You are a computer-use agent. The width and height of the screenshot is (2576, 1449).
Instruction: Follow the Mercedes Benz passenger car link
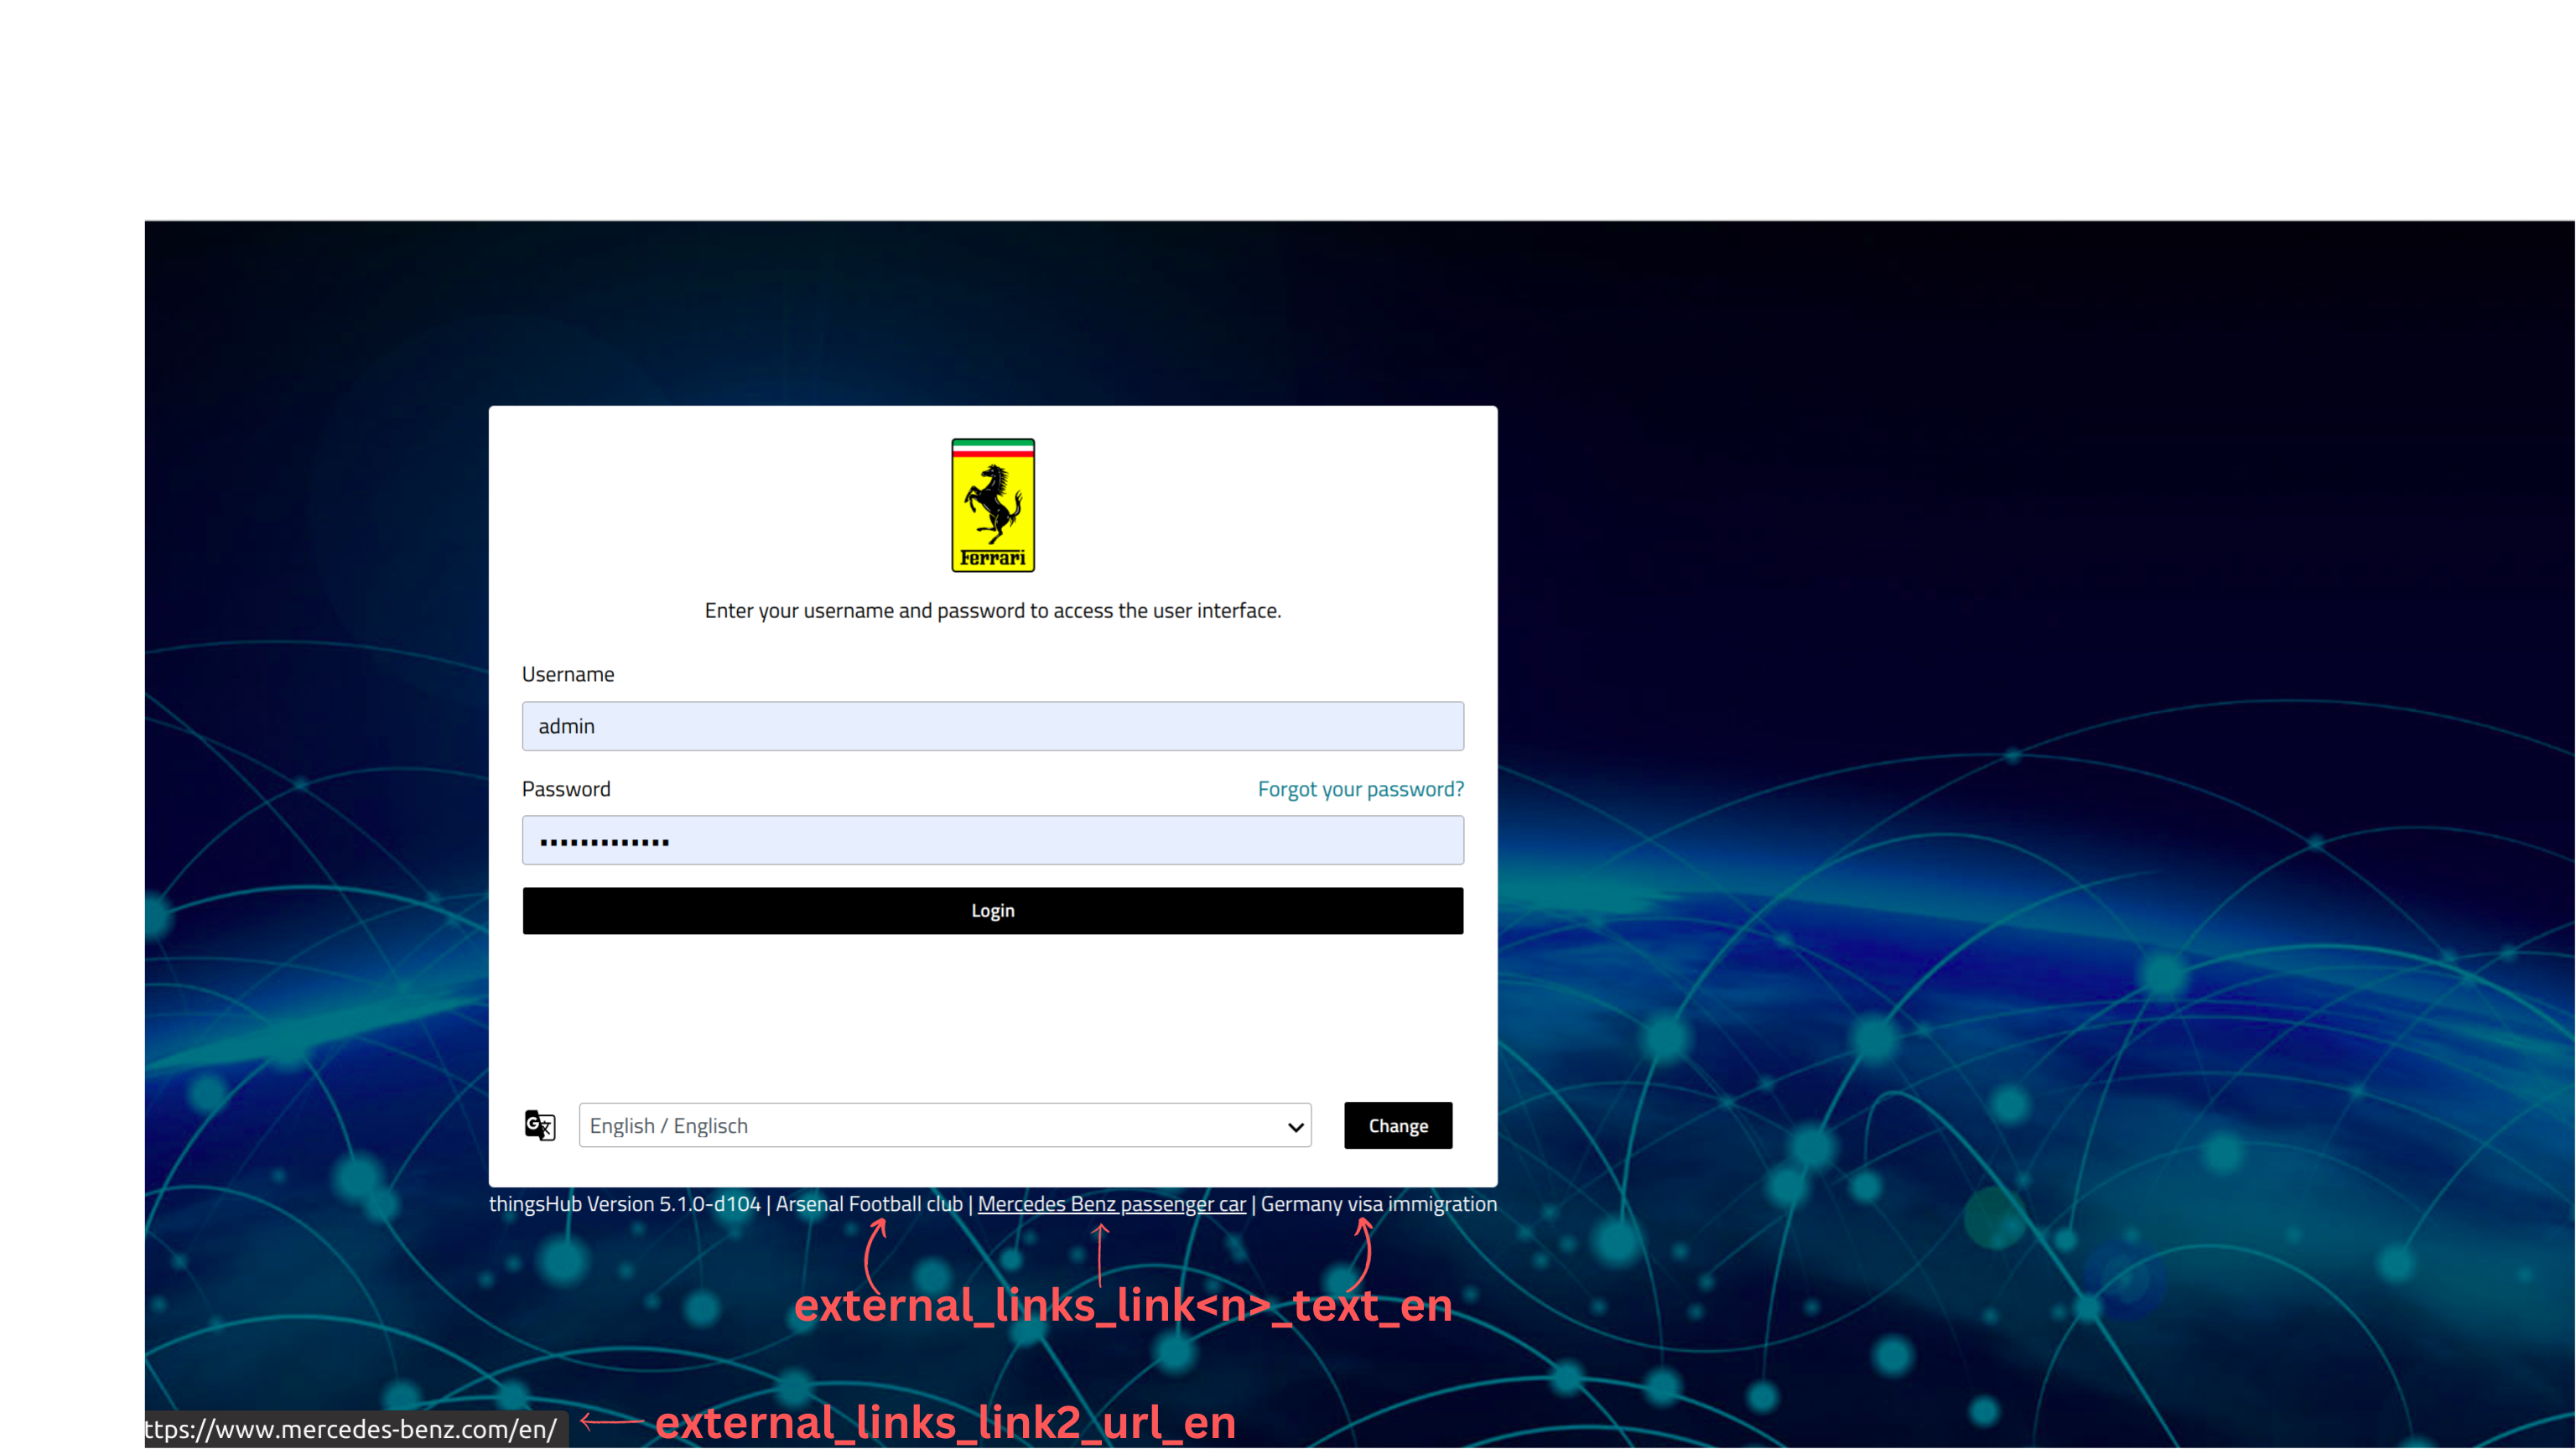(1111, 1204)
